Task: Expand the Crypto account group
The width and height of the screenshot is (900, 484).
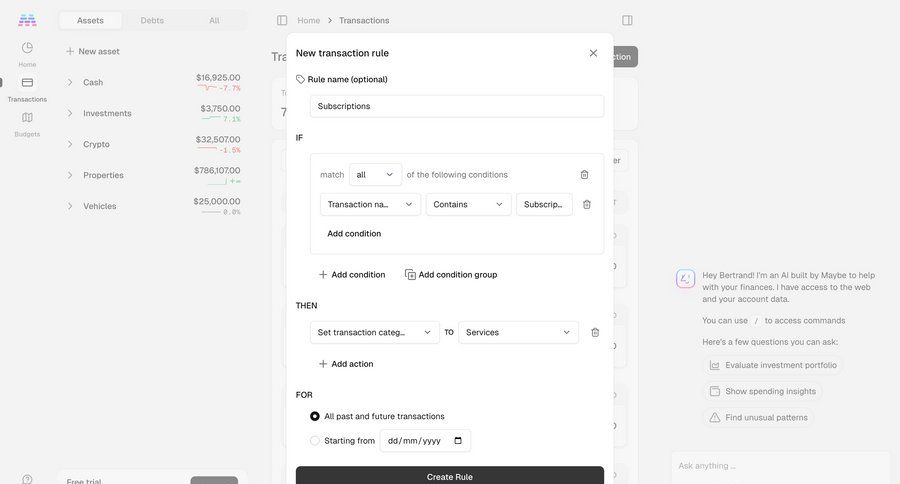Action: 70,144
